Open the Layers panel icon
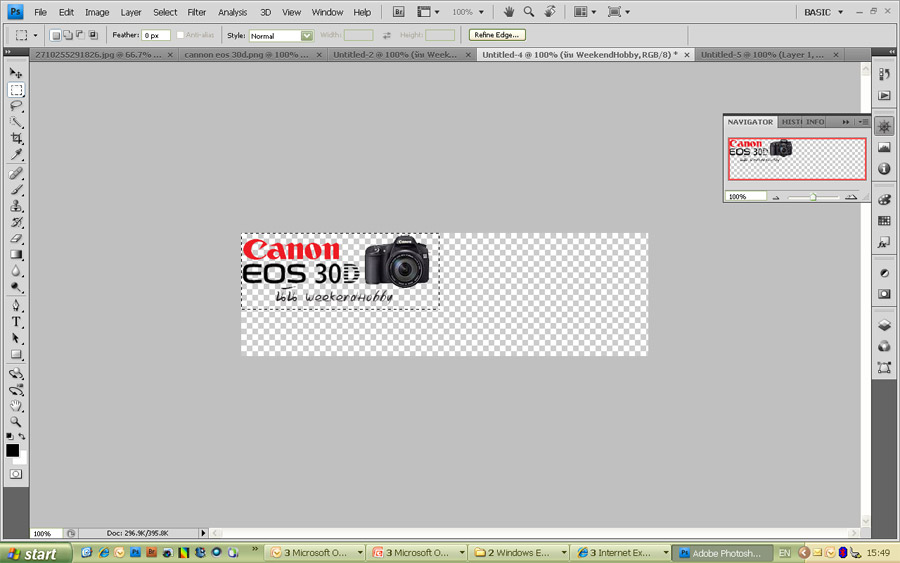The height and width of the screenshot is (563, 900). point(884,325)
